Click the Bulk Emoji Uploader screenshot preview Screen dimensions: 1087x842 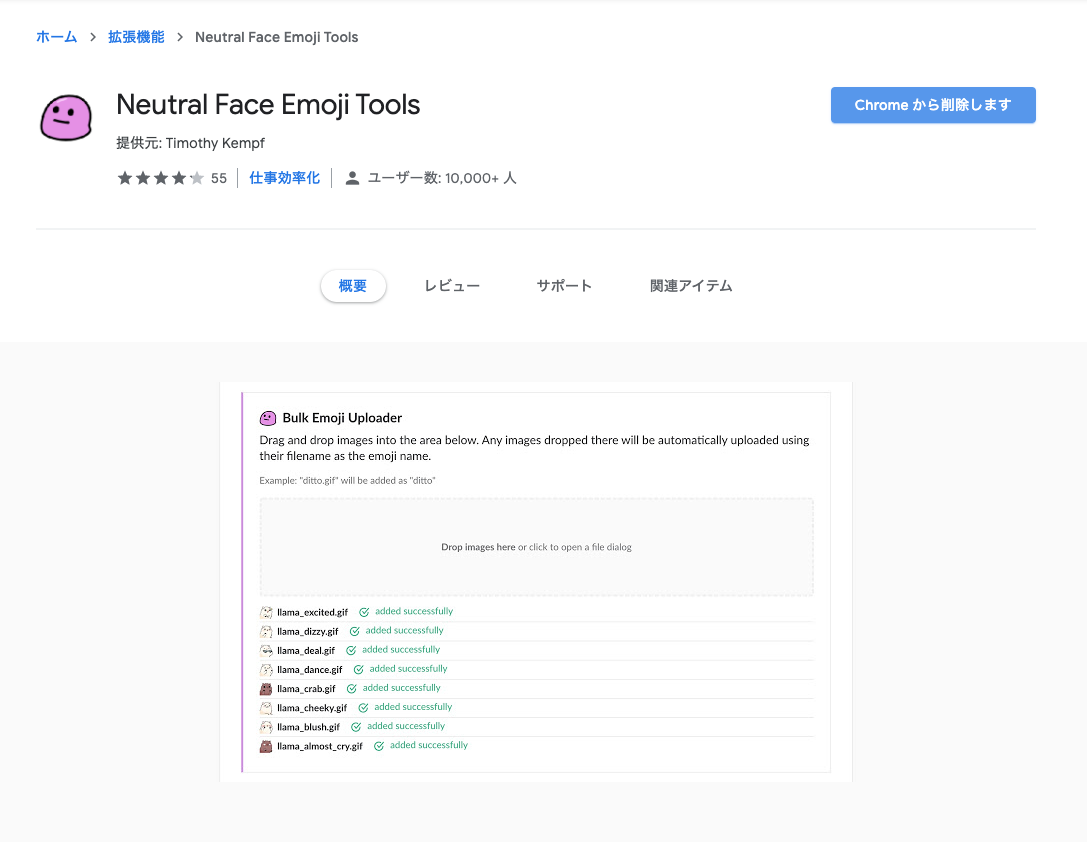pos(536,581)
